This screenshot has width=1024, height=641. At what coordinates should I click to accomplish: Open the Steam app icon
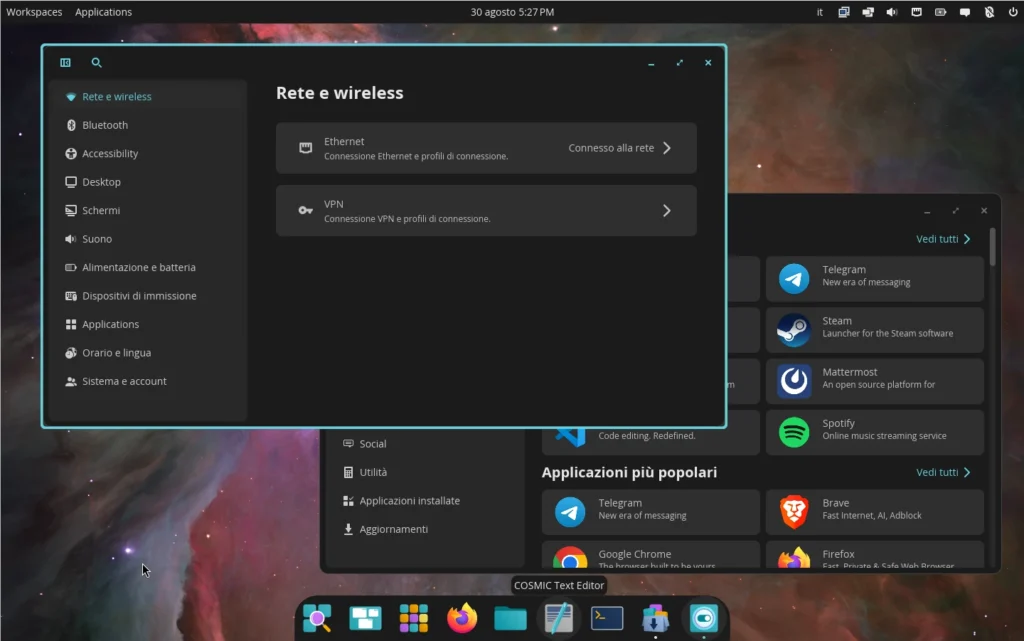point(794,329)
